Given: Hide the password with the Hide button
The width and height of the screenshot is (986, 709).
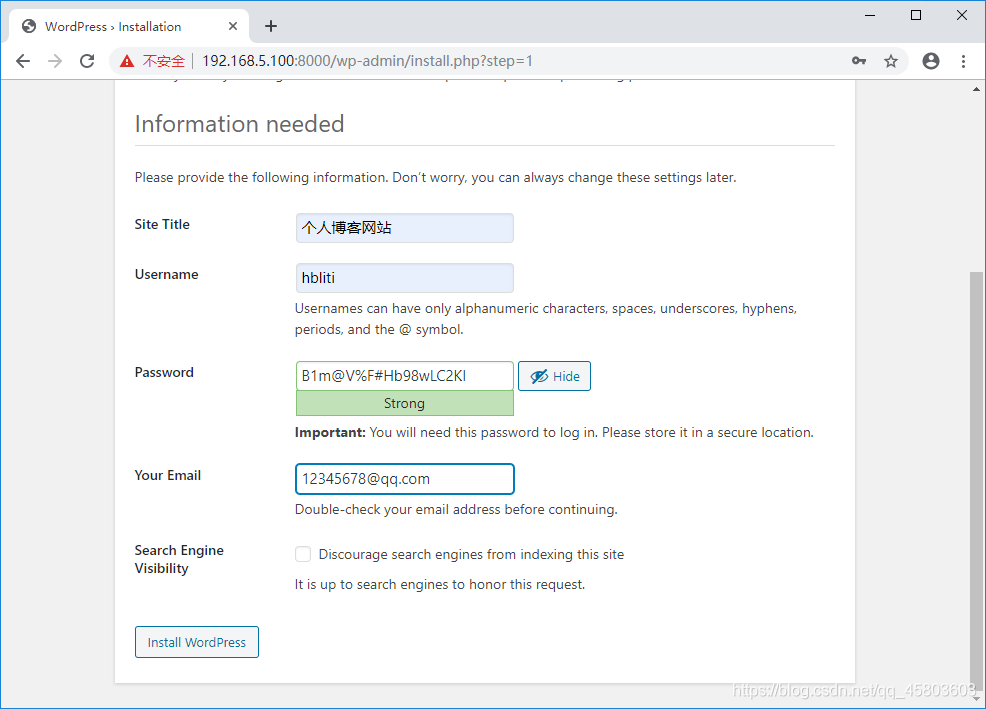Looking at the screenshot, I should (554, 376).
